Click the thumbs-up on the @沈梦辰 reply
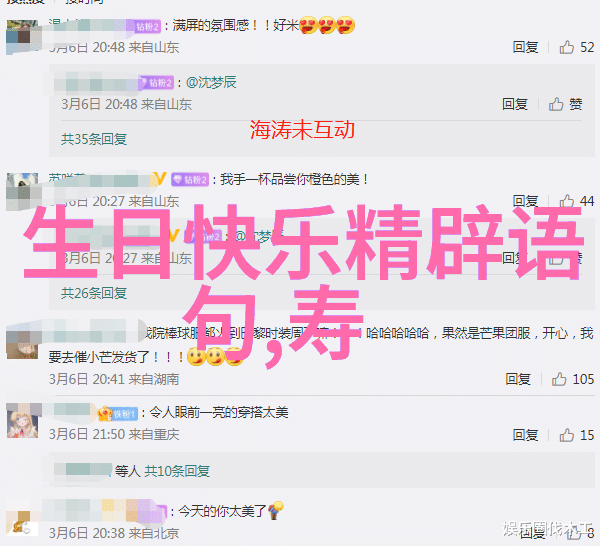This screenshot has height=546, width=600. [556, 104]
